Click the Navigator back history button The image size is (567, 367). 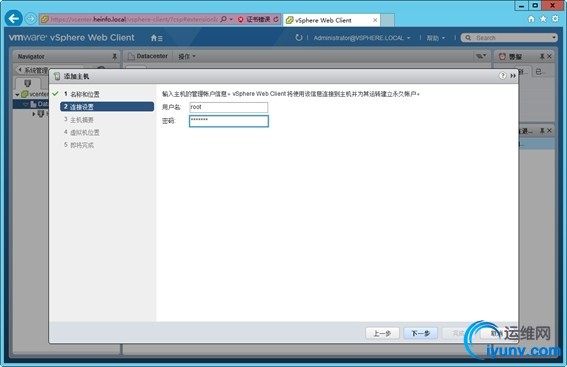point(20,70)
